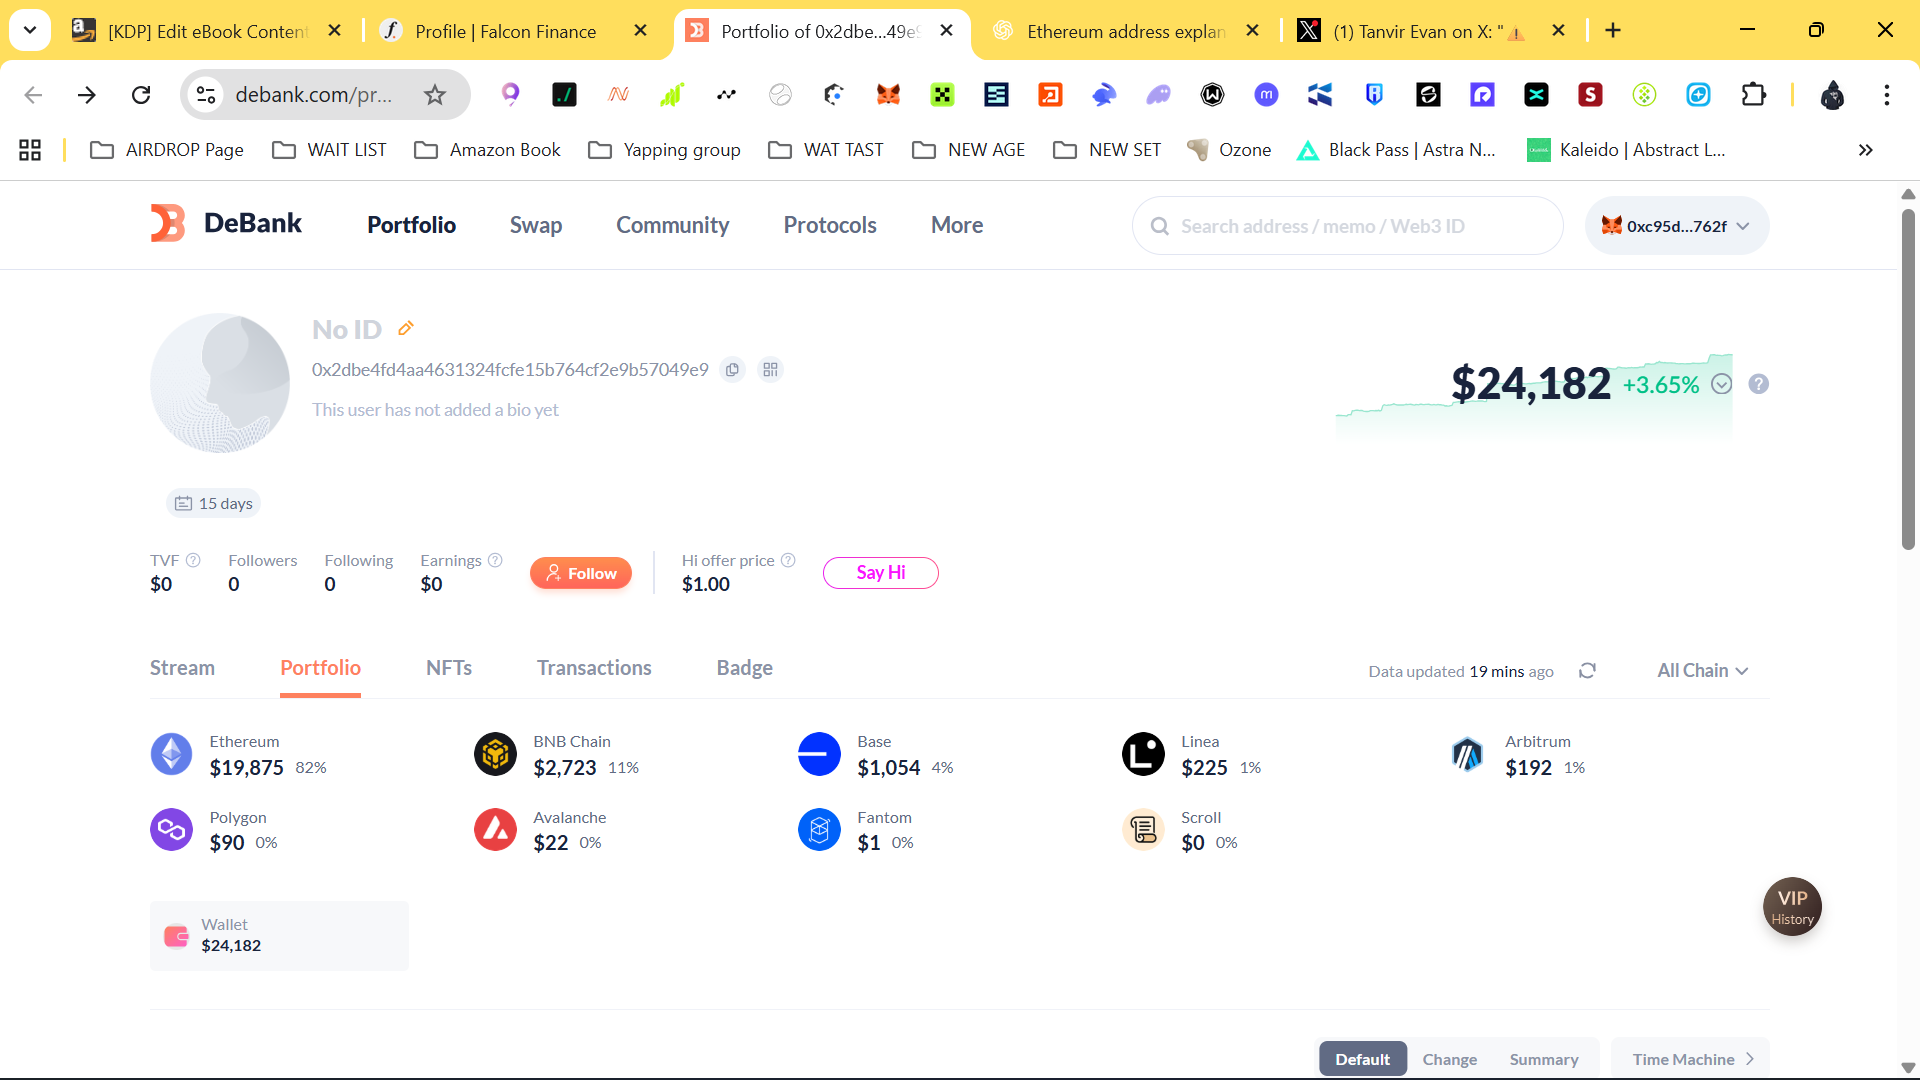Expand hidden bookmarks chevron
The height and width of the screenshot is (1080, 1920).
1865,150
